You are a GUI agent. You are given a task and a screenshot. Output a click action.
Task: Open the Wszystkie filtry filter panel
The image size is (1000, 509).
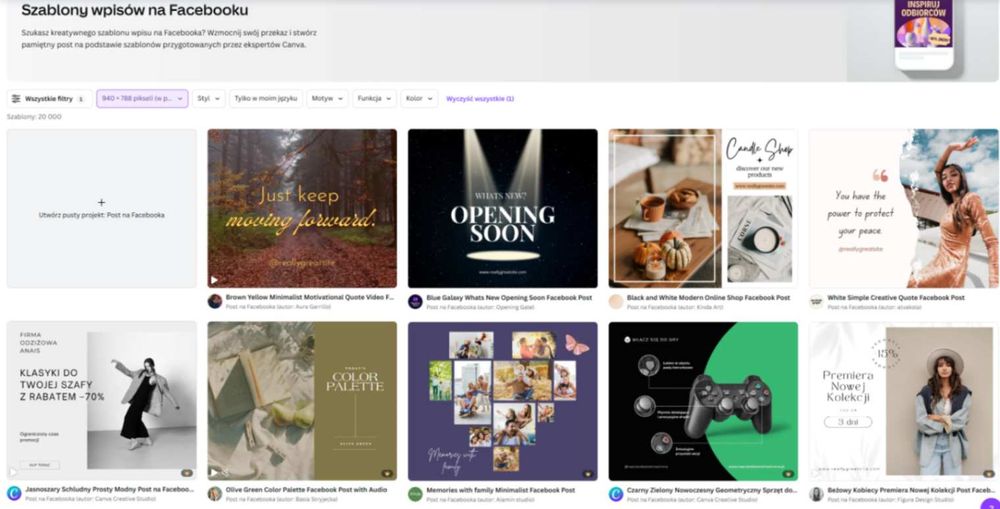(47, 99)
